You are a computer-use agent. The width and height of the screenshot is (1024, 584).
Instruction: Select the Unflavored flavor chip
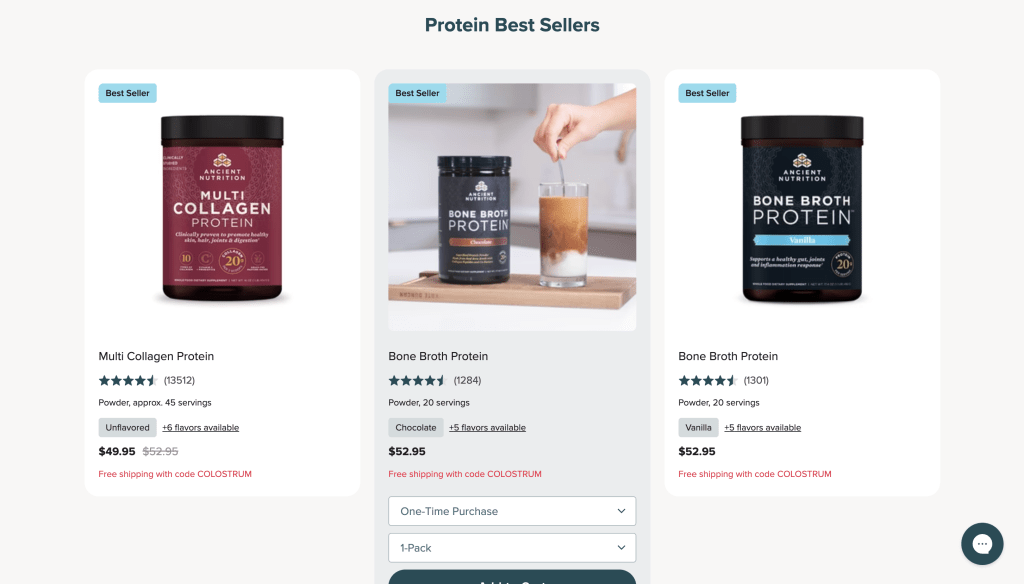click(x=127, y=427)
